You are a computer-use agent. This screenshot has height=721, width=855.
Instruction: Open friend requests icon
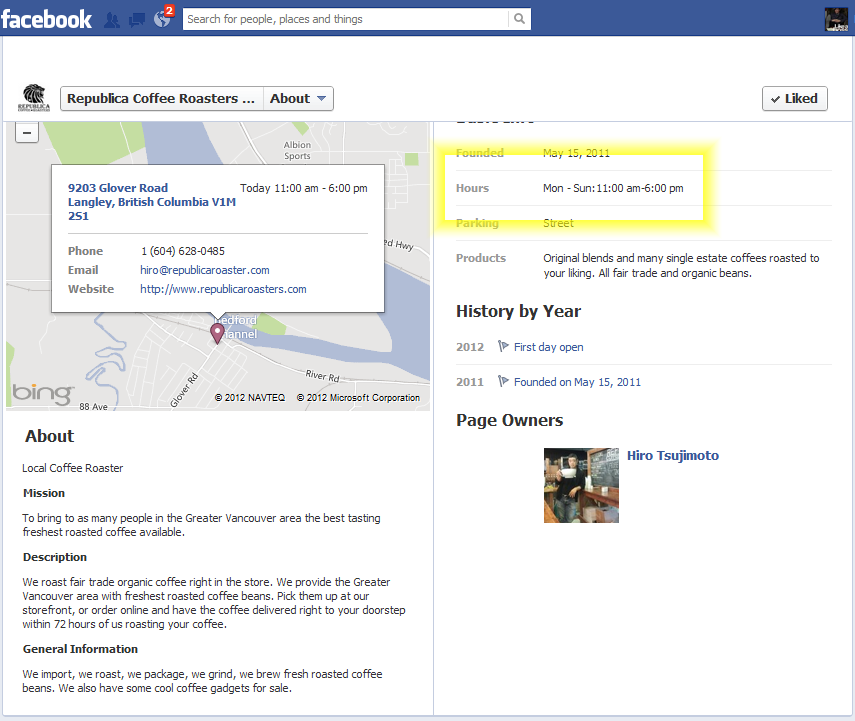coord(112,20)
